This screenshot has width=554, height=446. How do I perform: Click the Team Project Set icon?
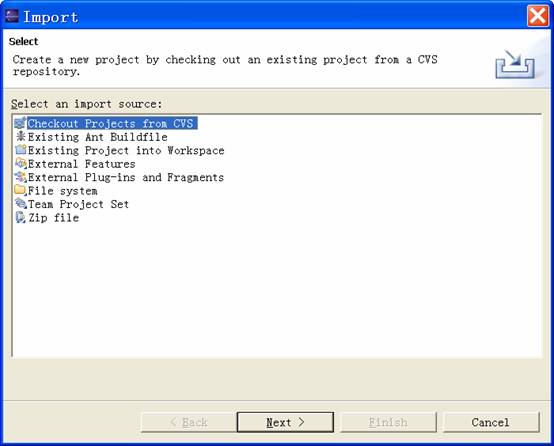click(20, 204)
